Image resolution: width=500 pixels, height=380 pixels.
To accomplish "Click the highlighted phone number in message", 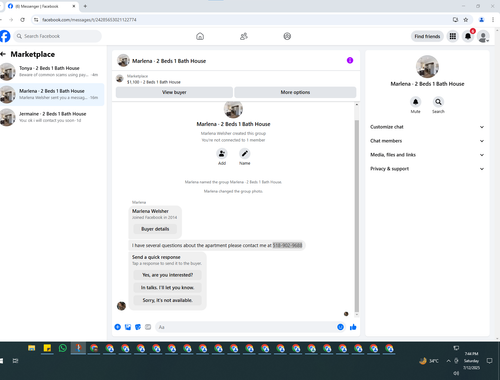I will pos(287,245).
